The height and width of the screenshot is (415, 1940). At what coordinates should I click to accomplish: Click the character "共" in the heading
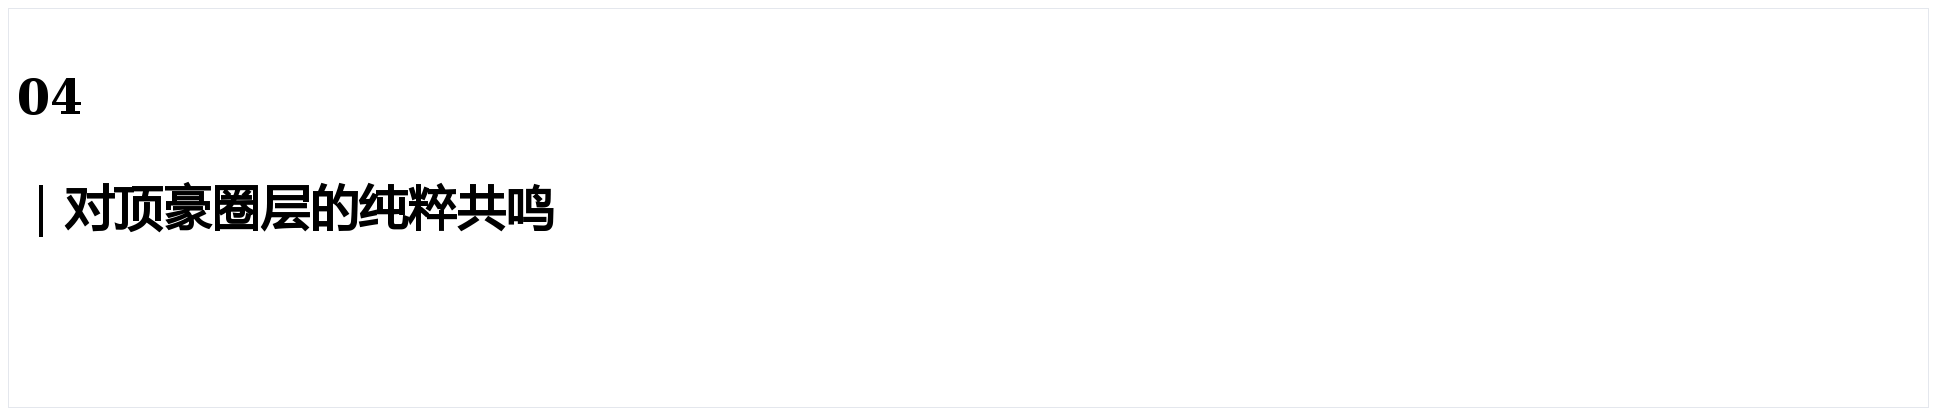tap(480, 210)
